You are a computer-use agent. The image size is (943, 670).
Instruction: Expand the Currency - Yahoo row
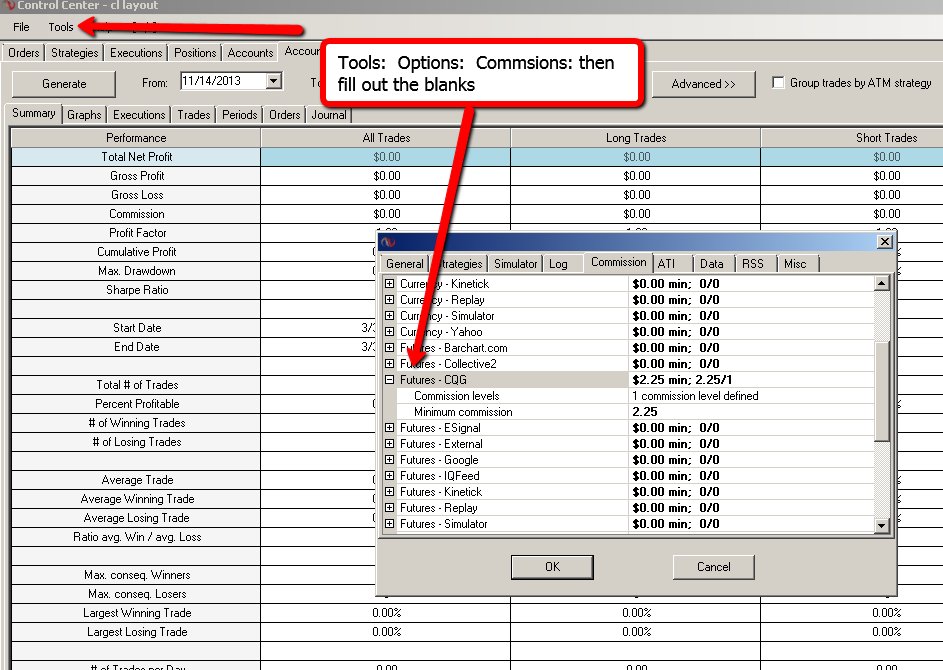click(x=390, y=331)
